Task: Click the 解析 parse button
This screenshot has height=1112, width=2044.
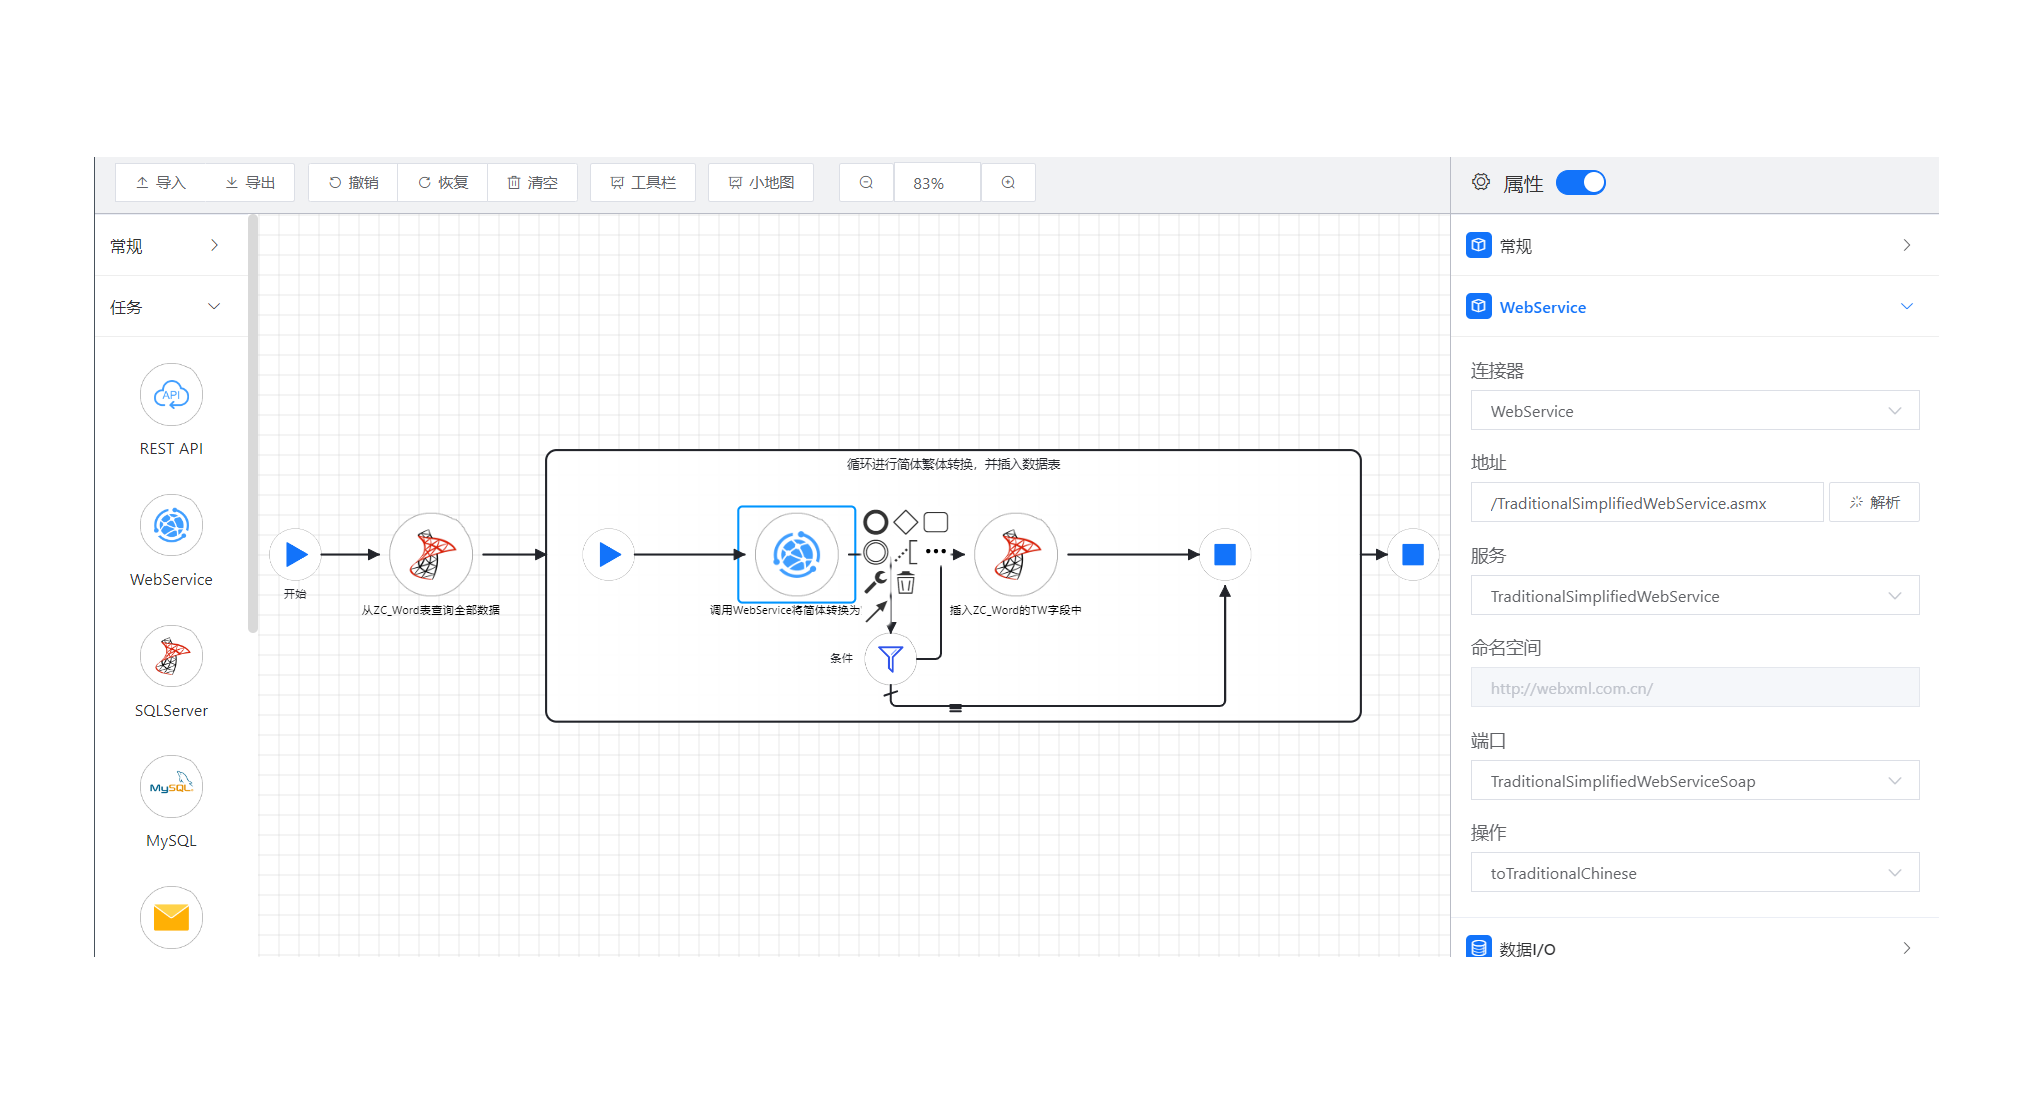Action: pos(1874,503)
